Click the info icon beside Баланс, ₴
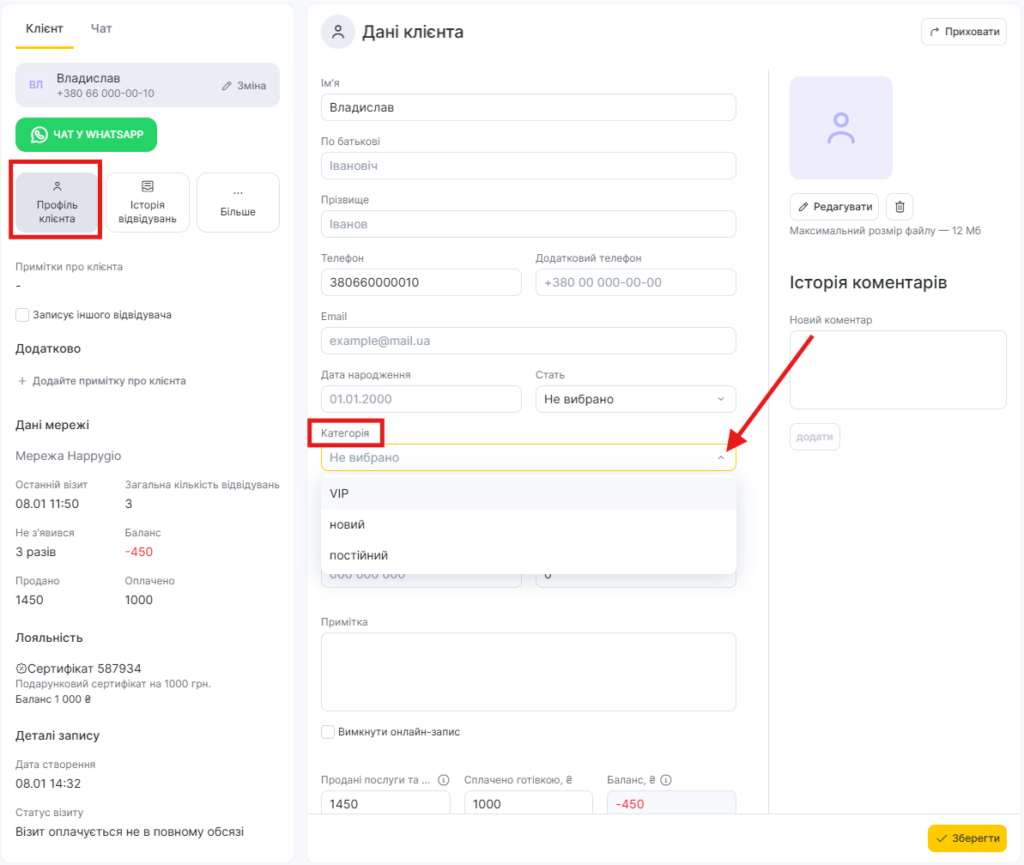This screenshot has height=865, width=1024. 666,780
